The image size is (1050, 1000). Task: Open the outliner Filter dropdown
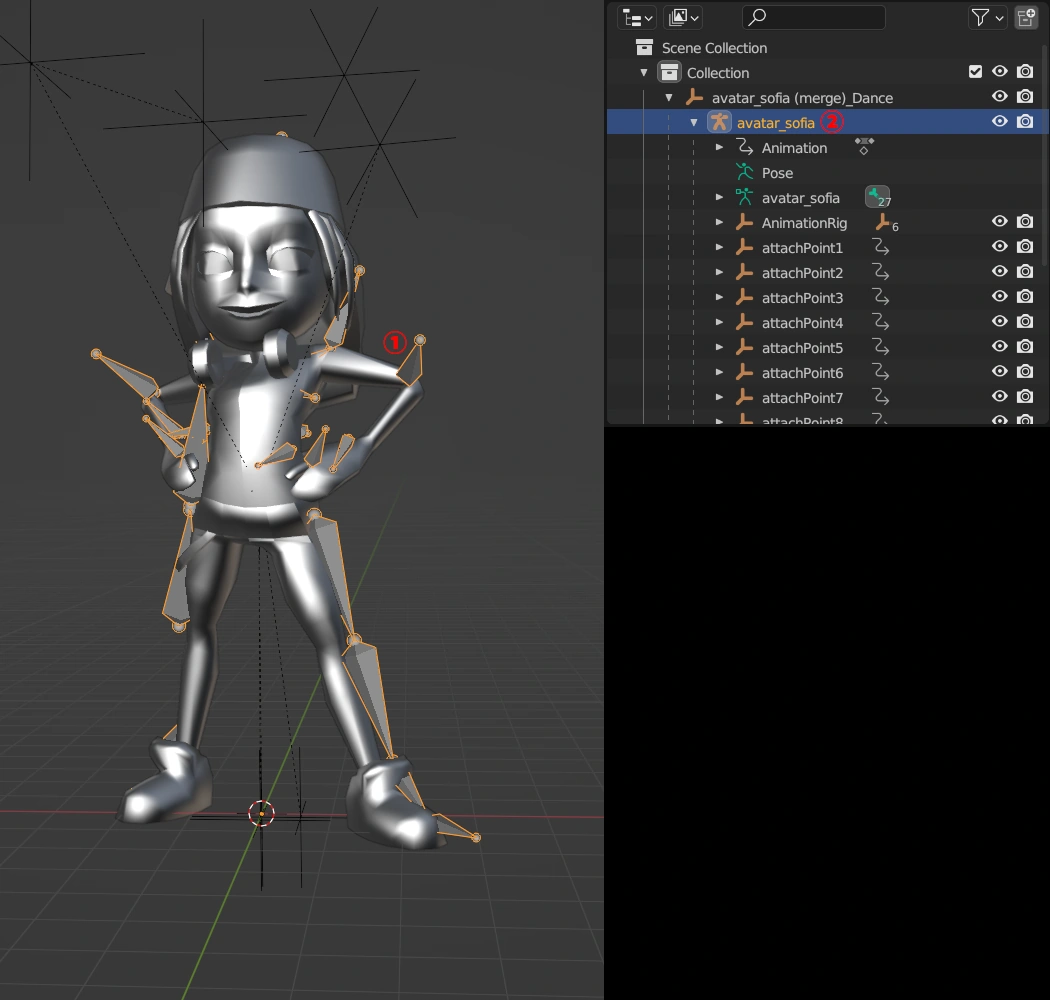[987, 17]
